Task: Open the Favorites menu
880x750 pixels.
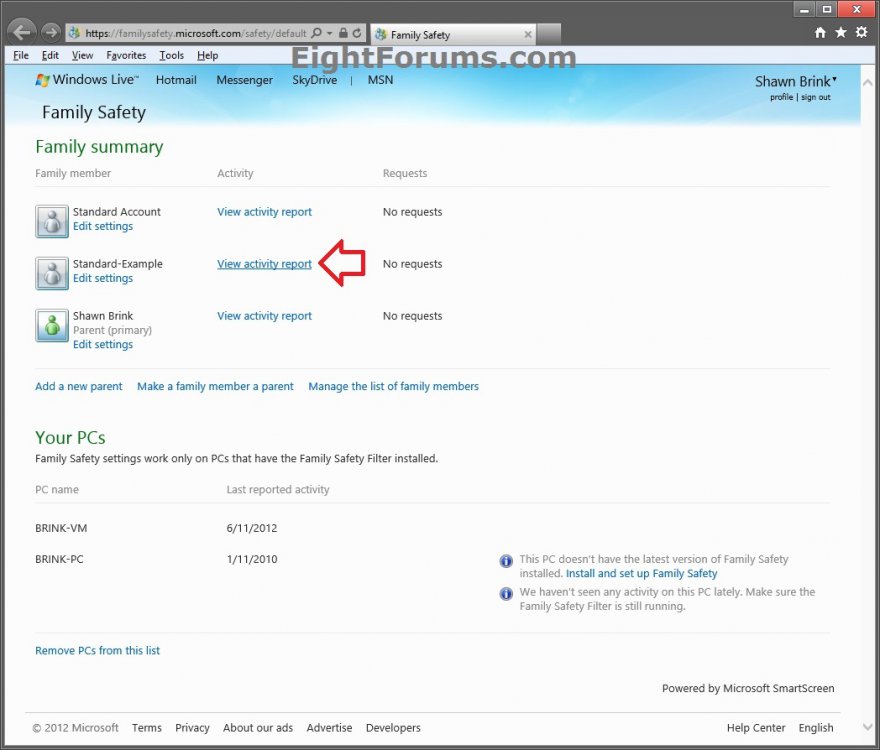Action: [126, 55]
